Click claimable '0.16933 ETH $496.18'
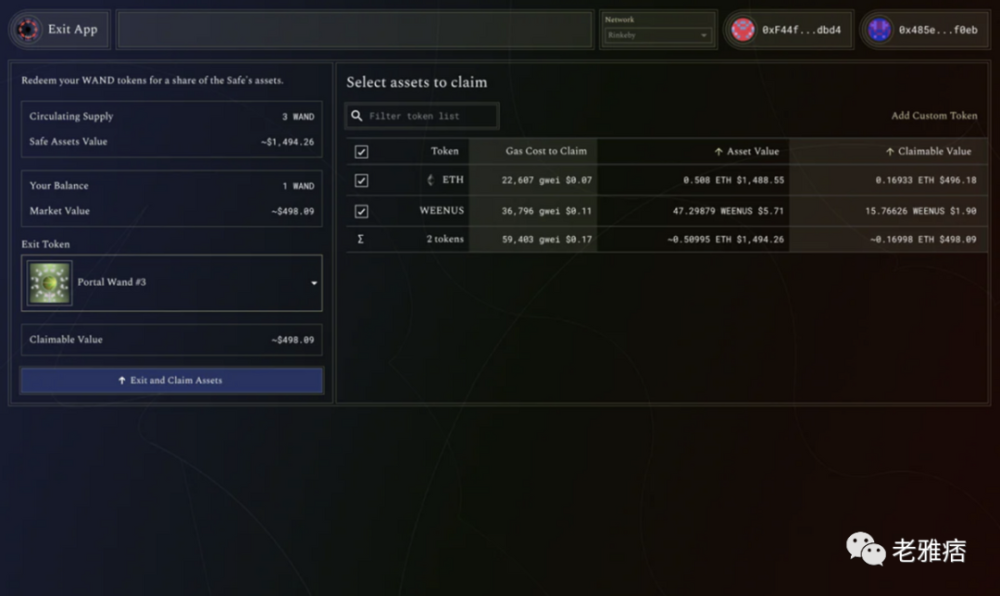The image size is (1000, 596). point(925,180)
